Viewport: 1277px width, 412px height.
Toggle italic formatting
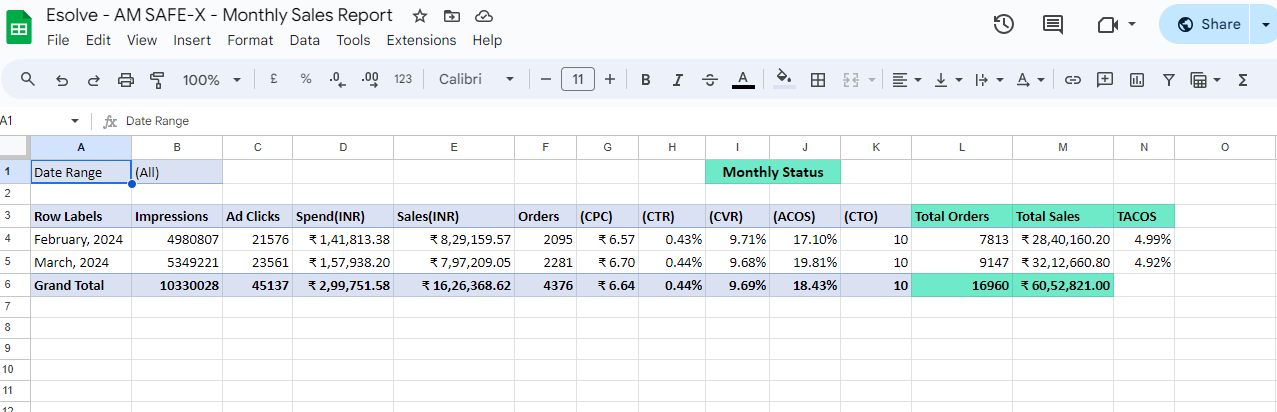pos(677,79)
